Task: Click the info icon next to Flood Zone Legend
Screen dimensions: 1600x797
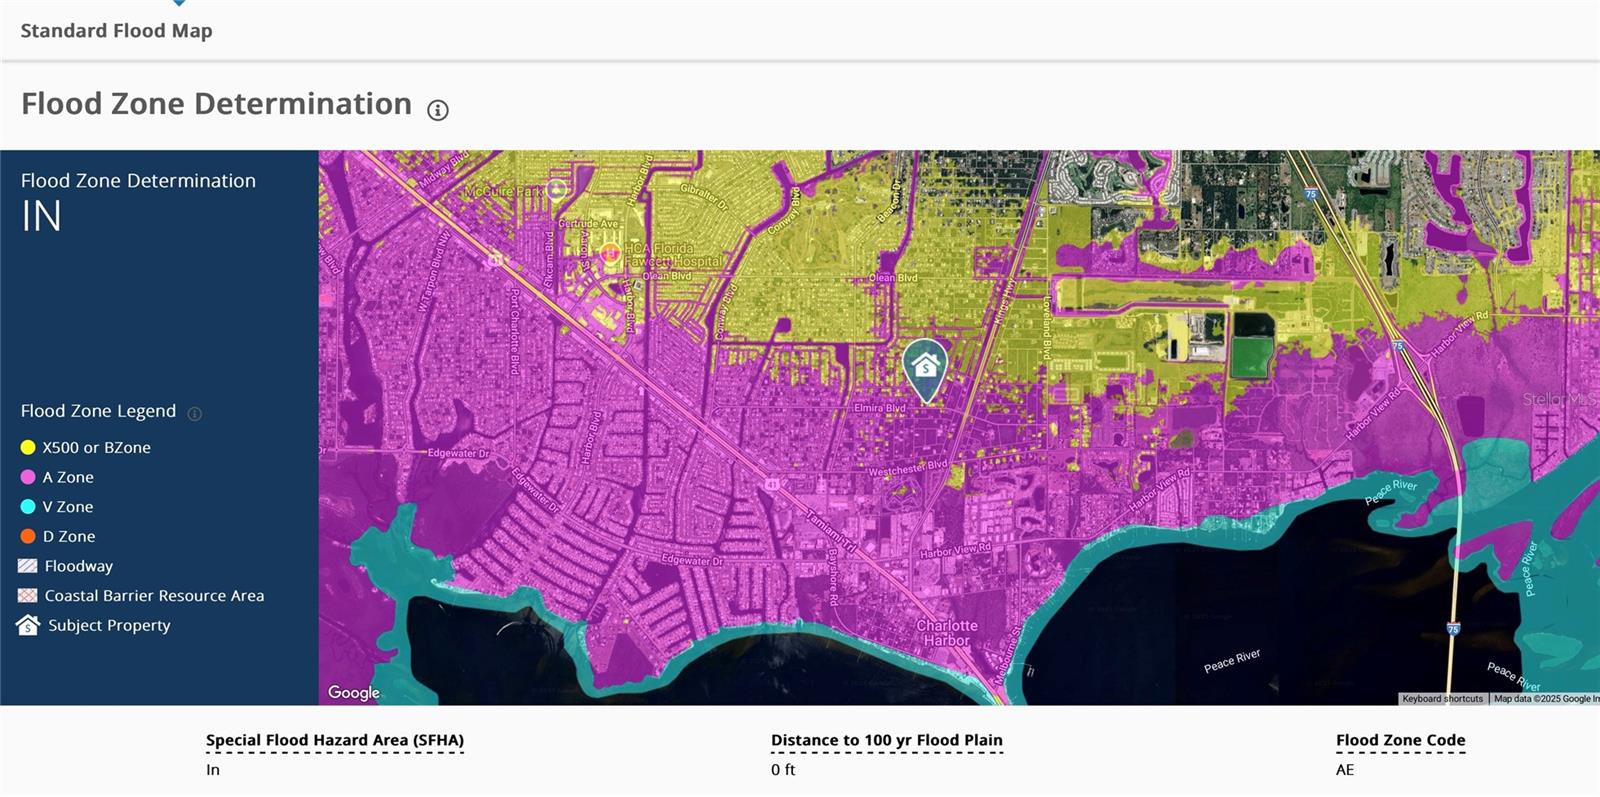Action: click(x=195, y=413)
